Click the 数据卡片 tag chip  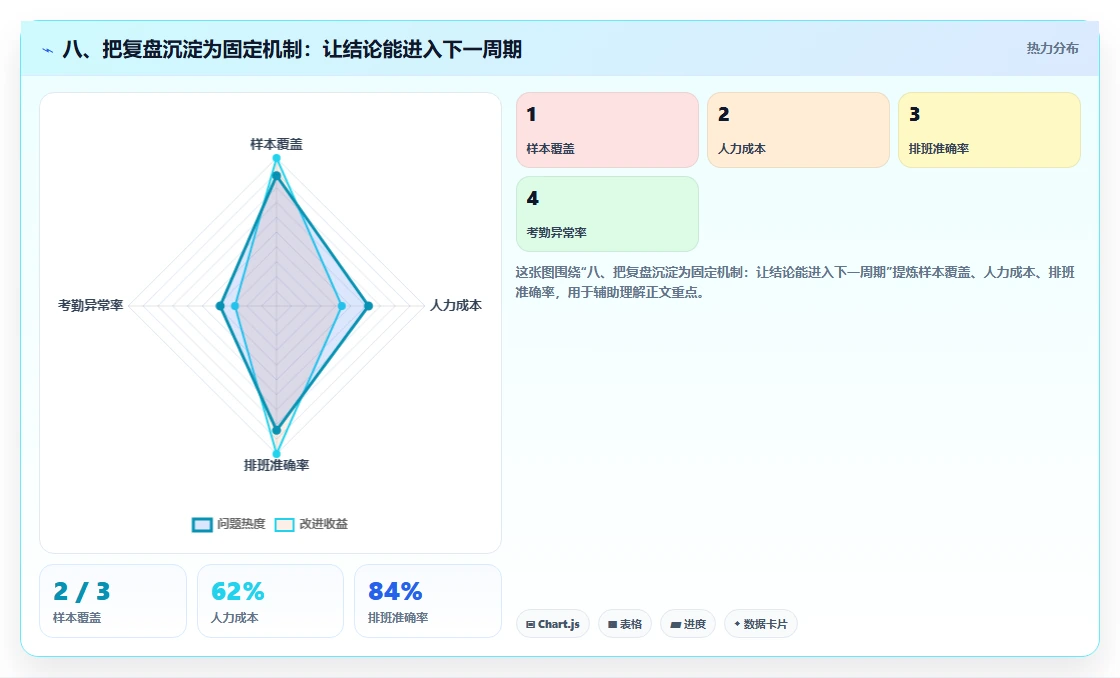click(761, 624)
